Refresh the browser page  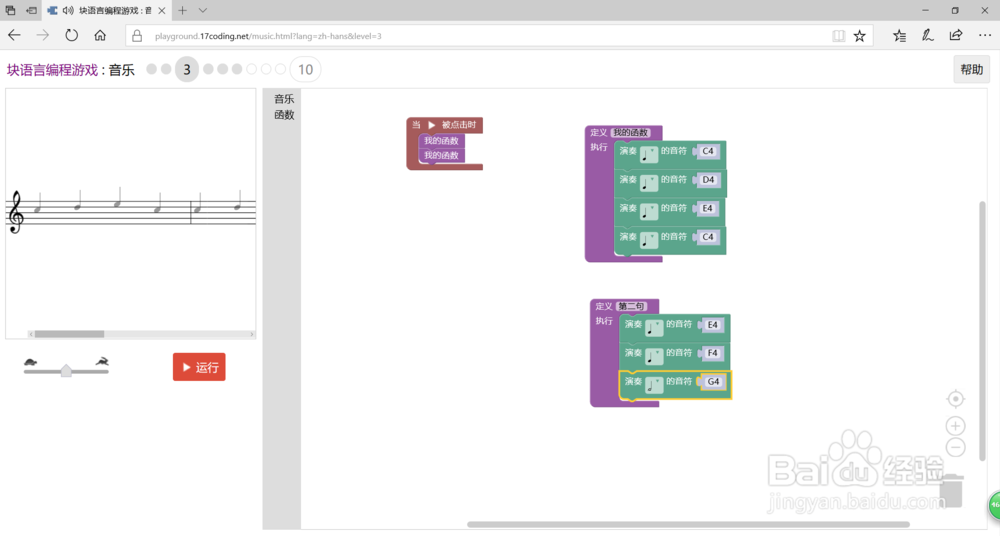[x=71, y=36]
